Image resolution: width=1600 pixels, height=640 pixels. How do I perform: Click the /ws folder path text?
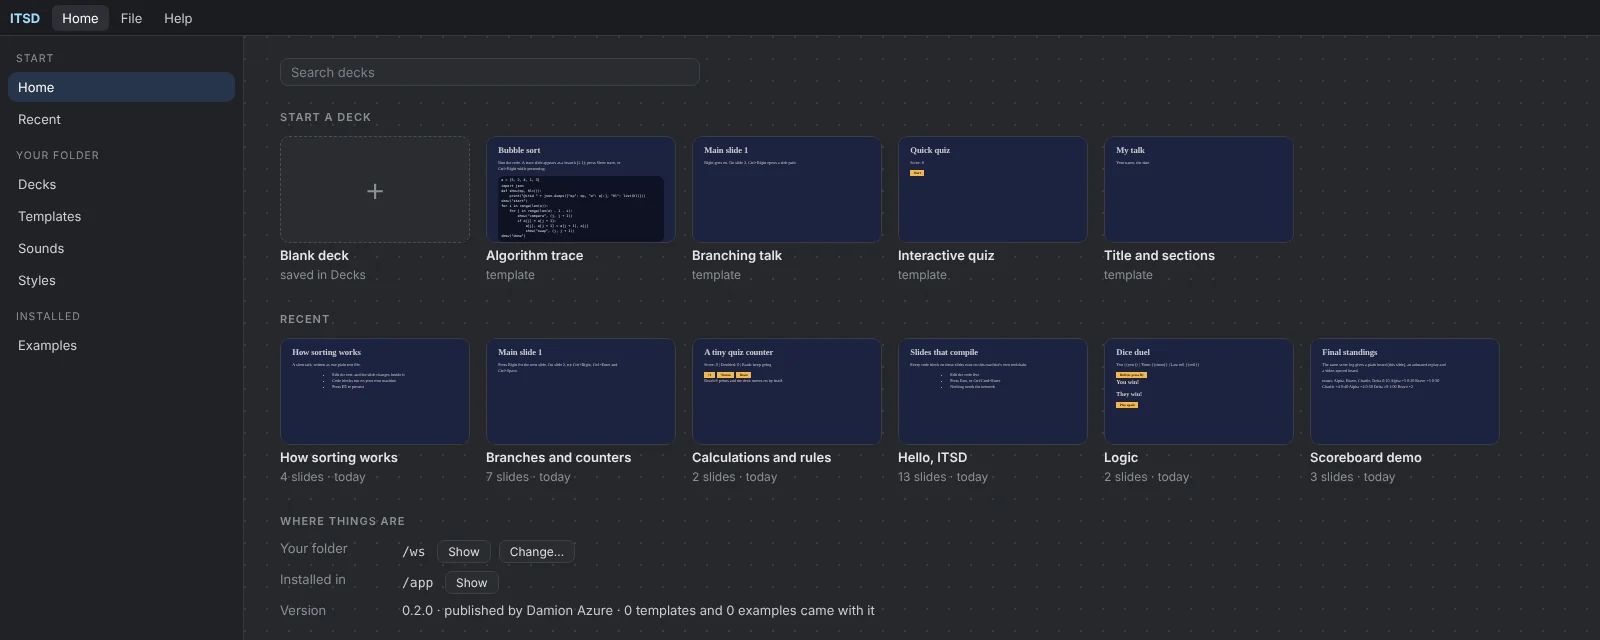[x=414, y=552]
